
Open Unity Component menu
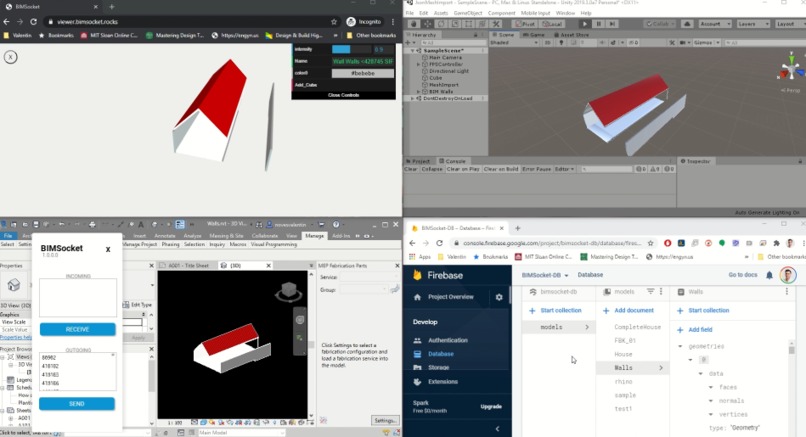tap(501, 13)
